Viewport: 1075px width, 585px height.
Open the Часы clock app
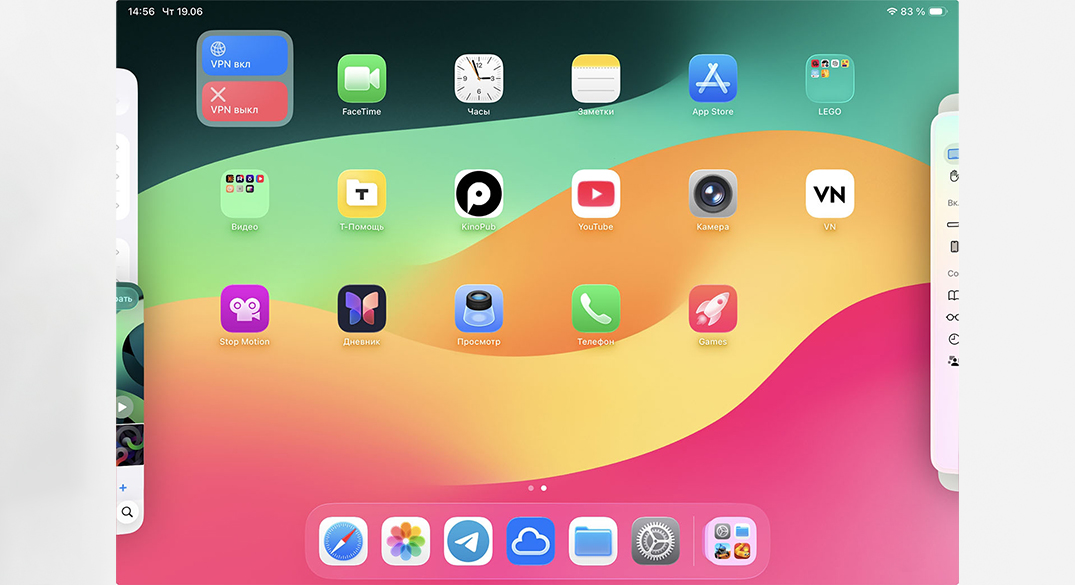tap(478, 79)
